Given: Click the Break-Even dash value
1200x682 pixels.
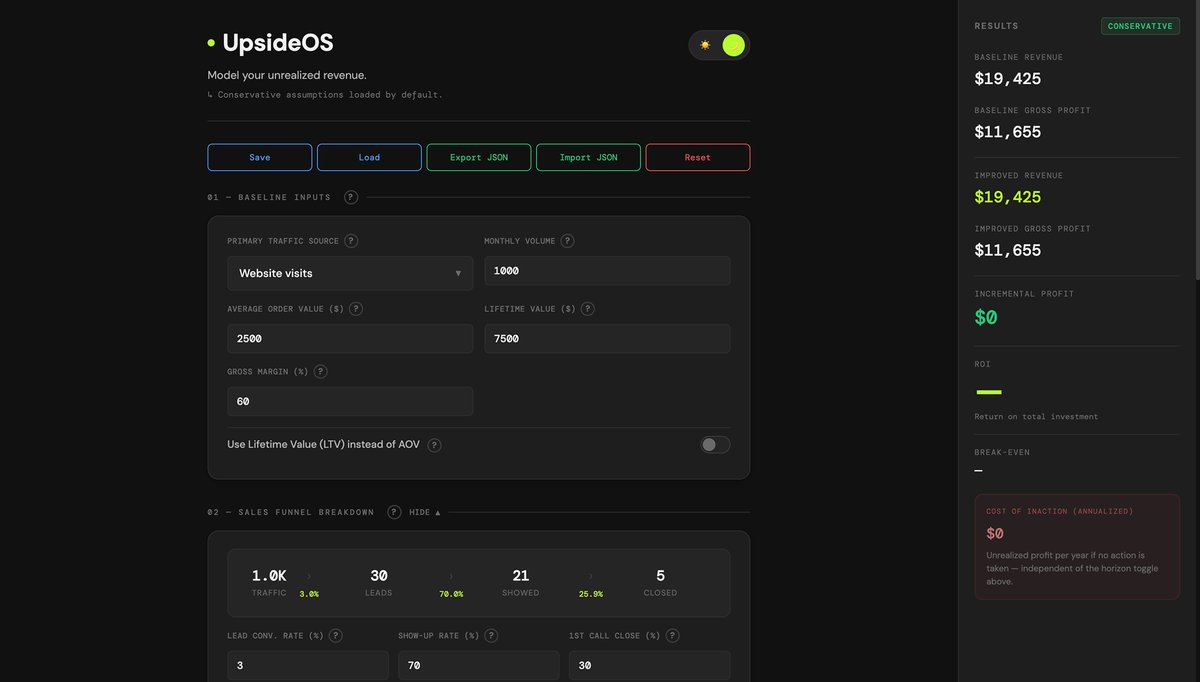Looking at the screenshot, I should tap(979, 470).
